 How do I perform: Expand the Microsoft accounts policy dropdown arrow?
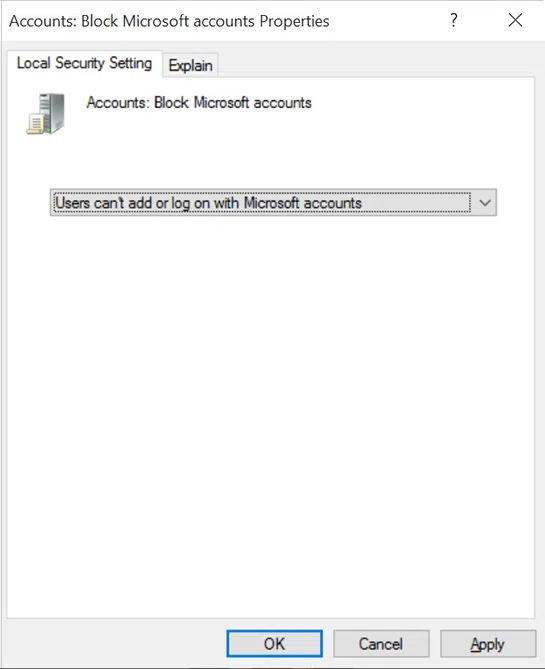(484, 203)
